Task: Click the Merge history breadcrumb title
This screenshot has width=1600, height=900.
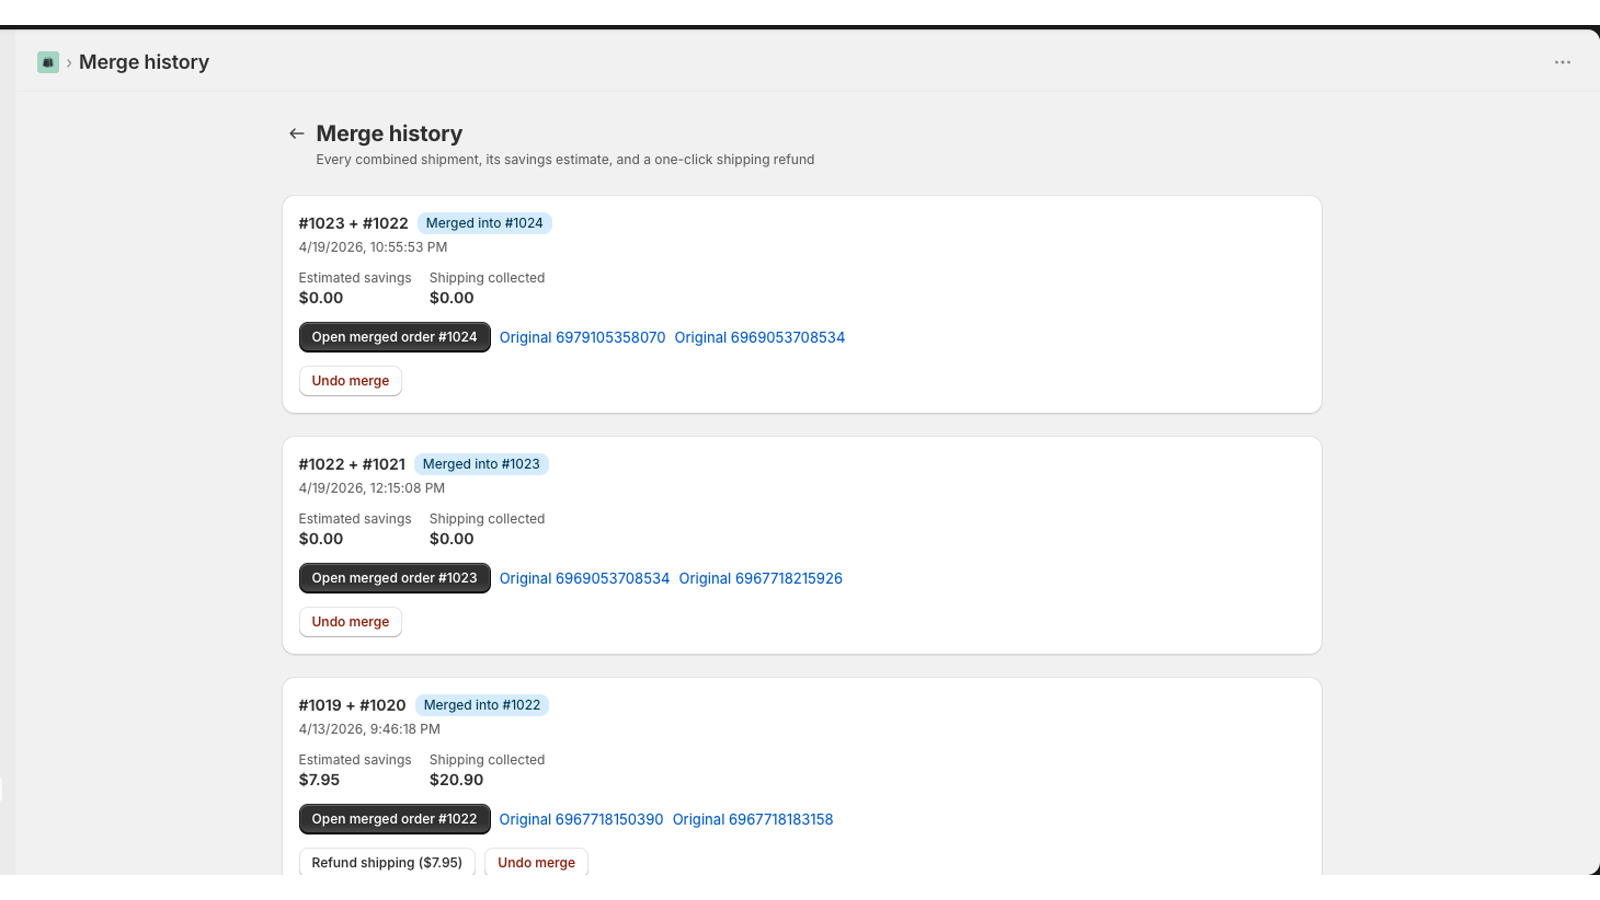Action: 144,62
